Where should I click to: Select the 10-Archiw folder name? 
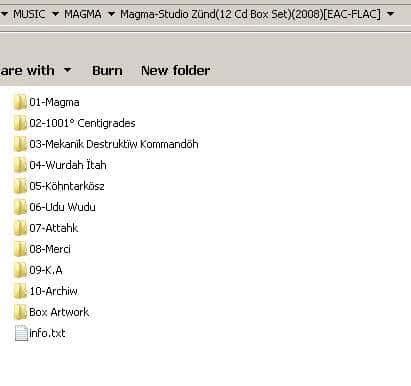pyautogui.click(x=53, y=291)
